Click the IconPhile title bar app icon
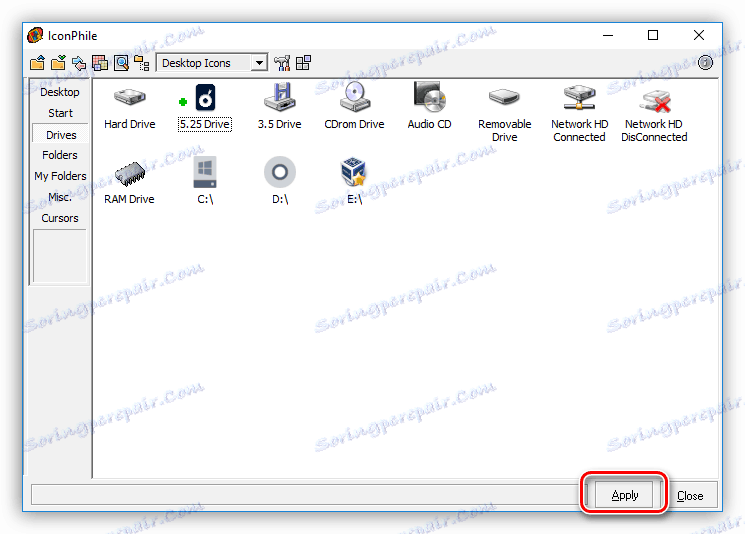This screenshot has width=745, height=534. [35, 36]
